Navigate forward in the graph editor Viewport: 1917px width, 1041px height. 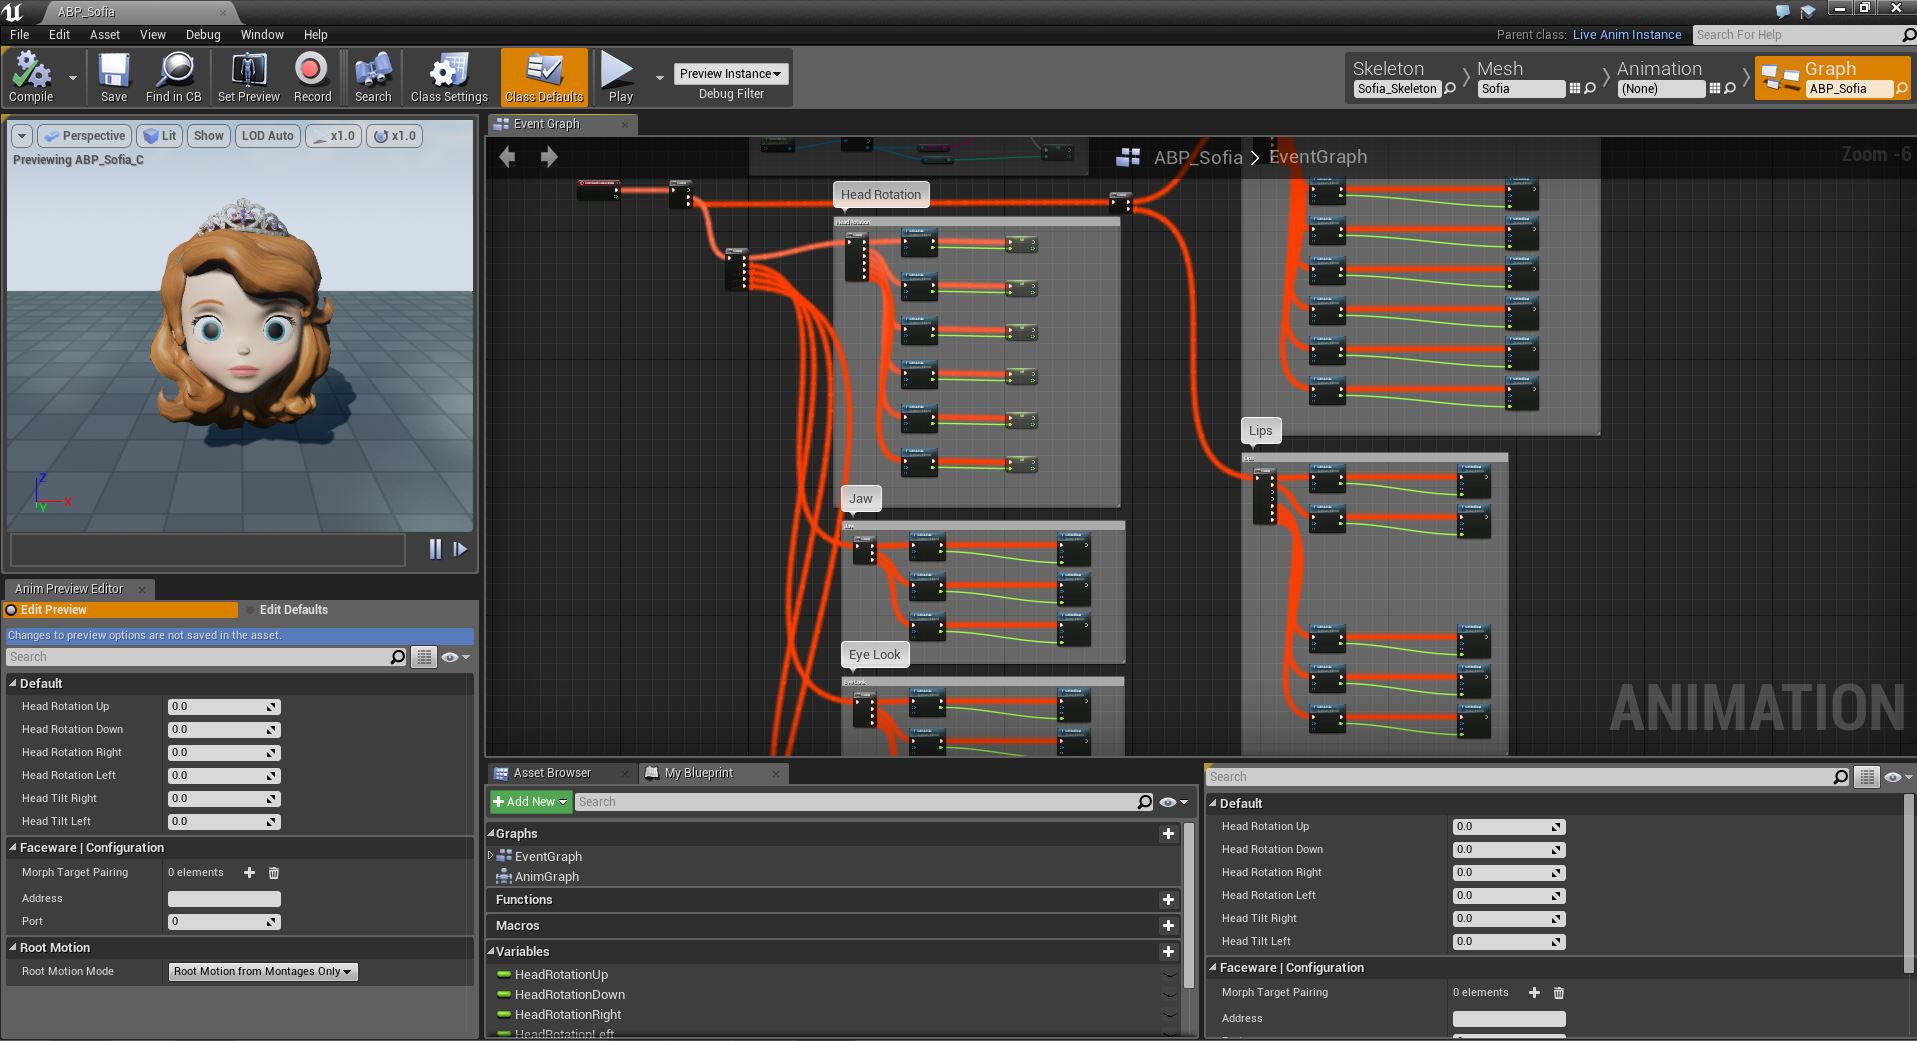coord(548,157)
